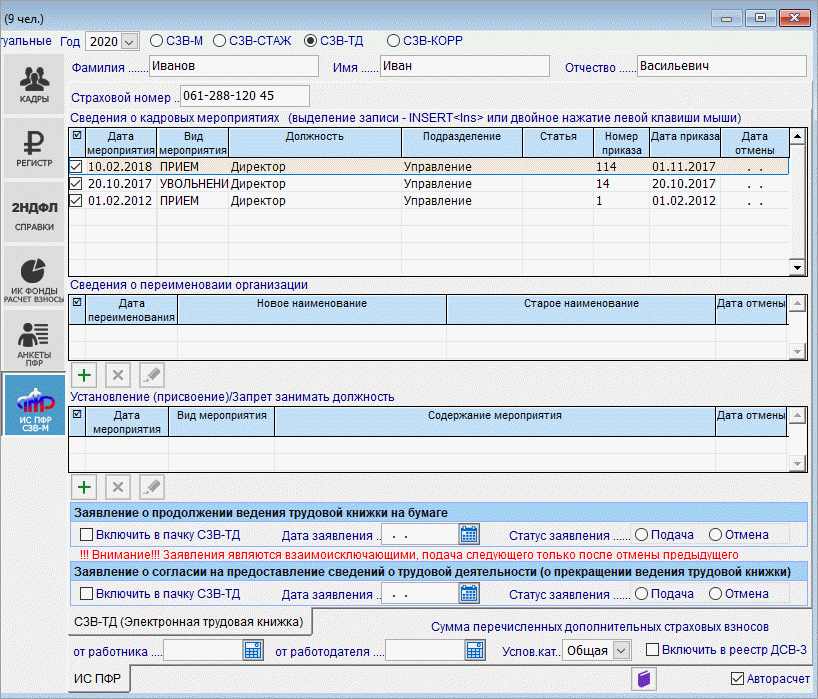Uncheck the 01.02.2012 ПРИЕМ row checkbox
The image size is (818, 699).
tap(76, 201)
